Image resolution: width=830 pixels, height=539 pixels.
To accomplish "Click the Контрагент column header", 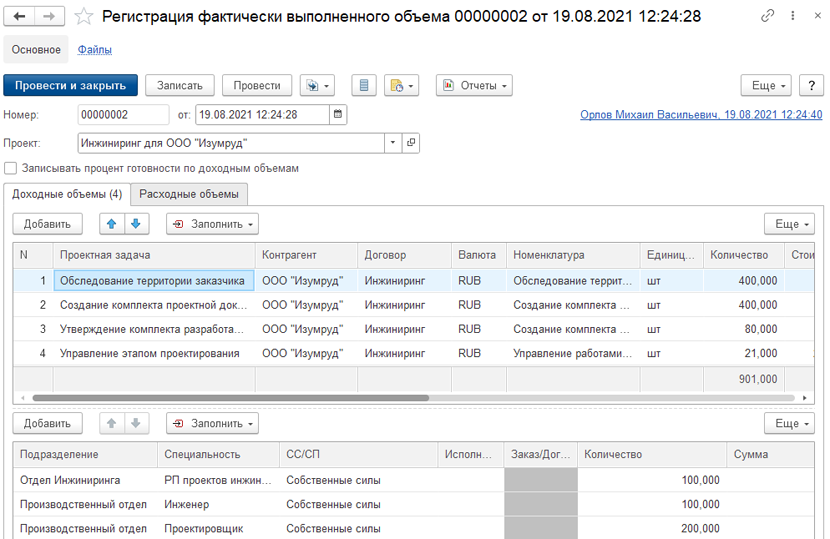I will pos(306,255).
